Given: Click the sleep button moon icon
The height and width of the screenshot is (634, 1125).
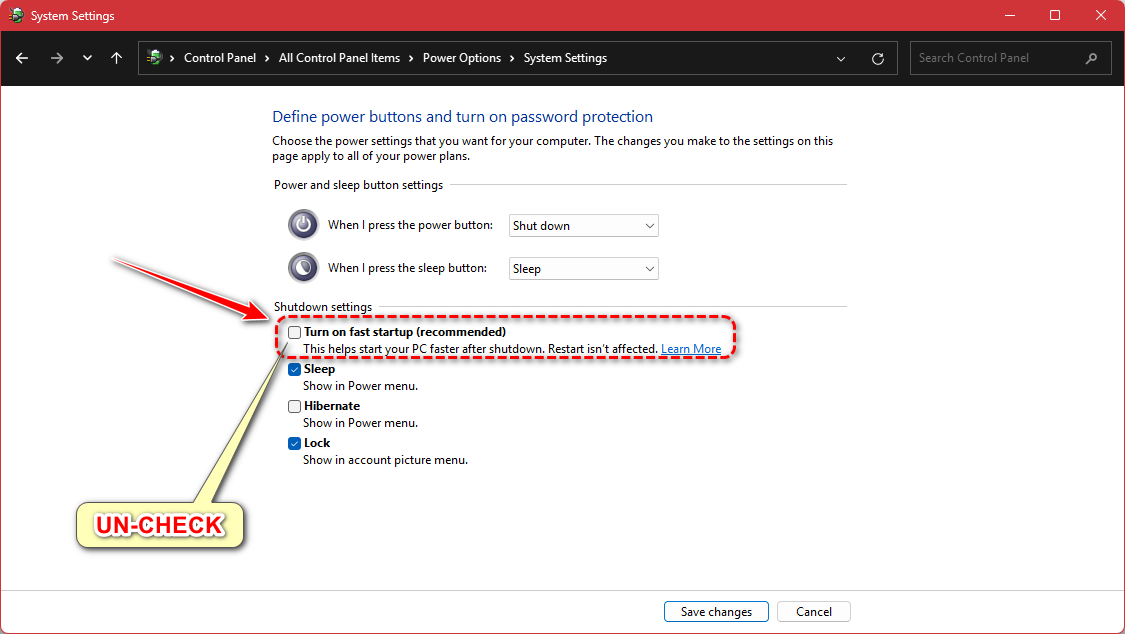Looking at the screenshot, I should pyautogui.click(x=303, y=268).
